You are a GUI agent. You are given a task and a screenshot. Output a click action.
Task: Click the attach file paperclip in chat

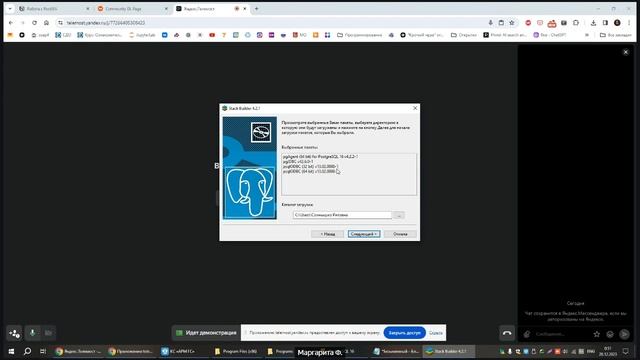(x=527, y=334)
